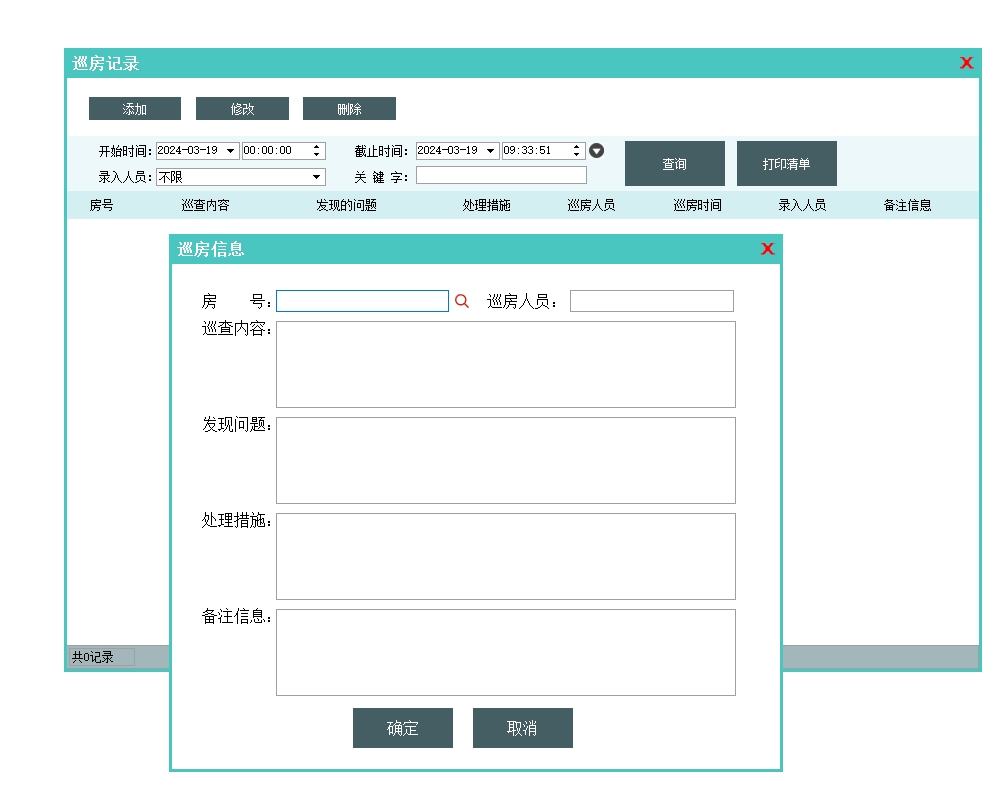
Task: Click the 打印清单 button
Action: click(x=786, y=164)
